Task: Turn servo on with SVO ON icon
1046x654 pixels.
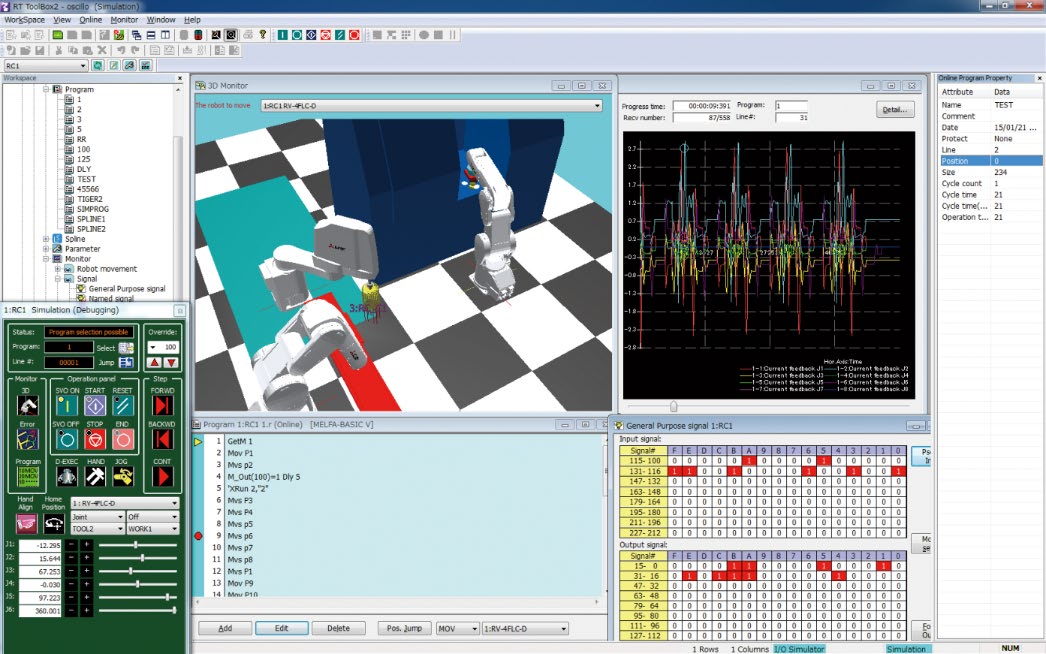Action: 67,406
